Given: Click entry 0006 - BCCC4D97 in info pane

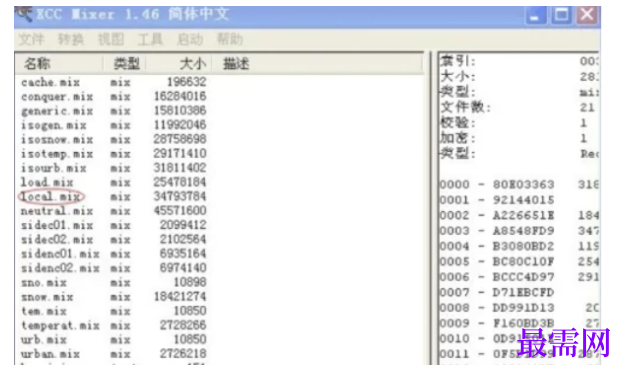Looking at the screenshot, I should (x=497, y=277).
